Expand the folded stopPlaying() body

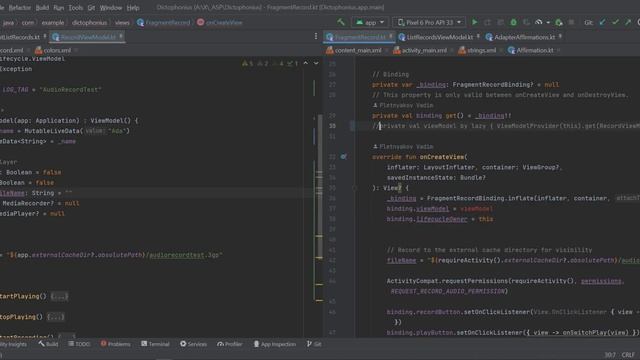pyautogui.click(x=56, y=317)
